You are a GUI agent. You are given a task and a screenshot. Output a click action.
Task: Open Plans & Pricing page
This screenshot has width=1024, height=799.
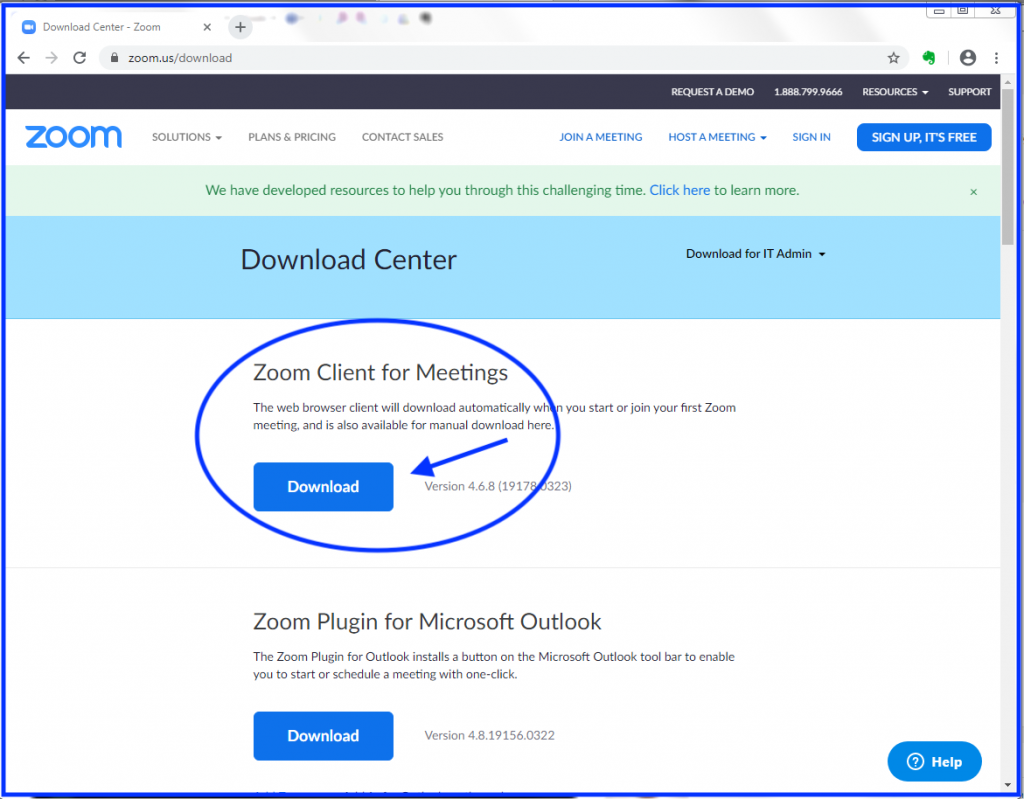(291, 137)
